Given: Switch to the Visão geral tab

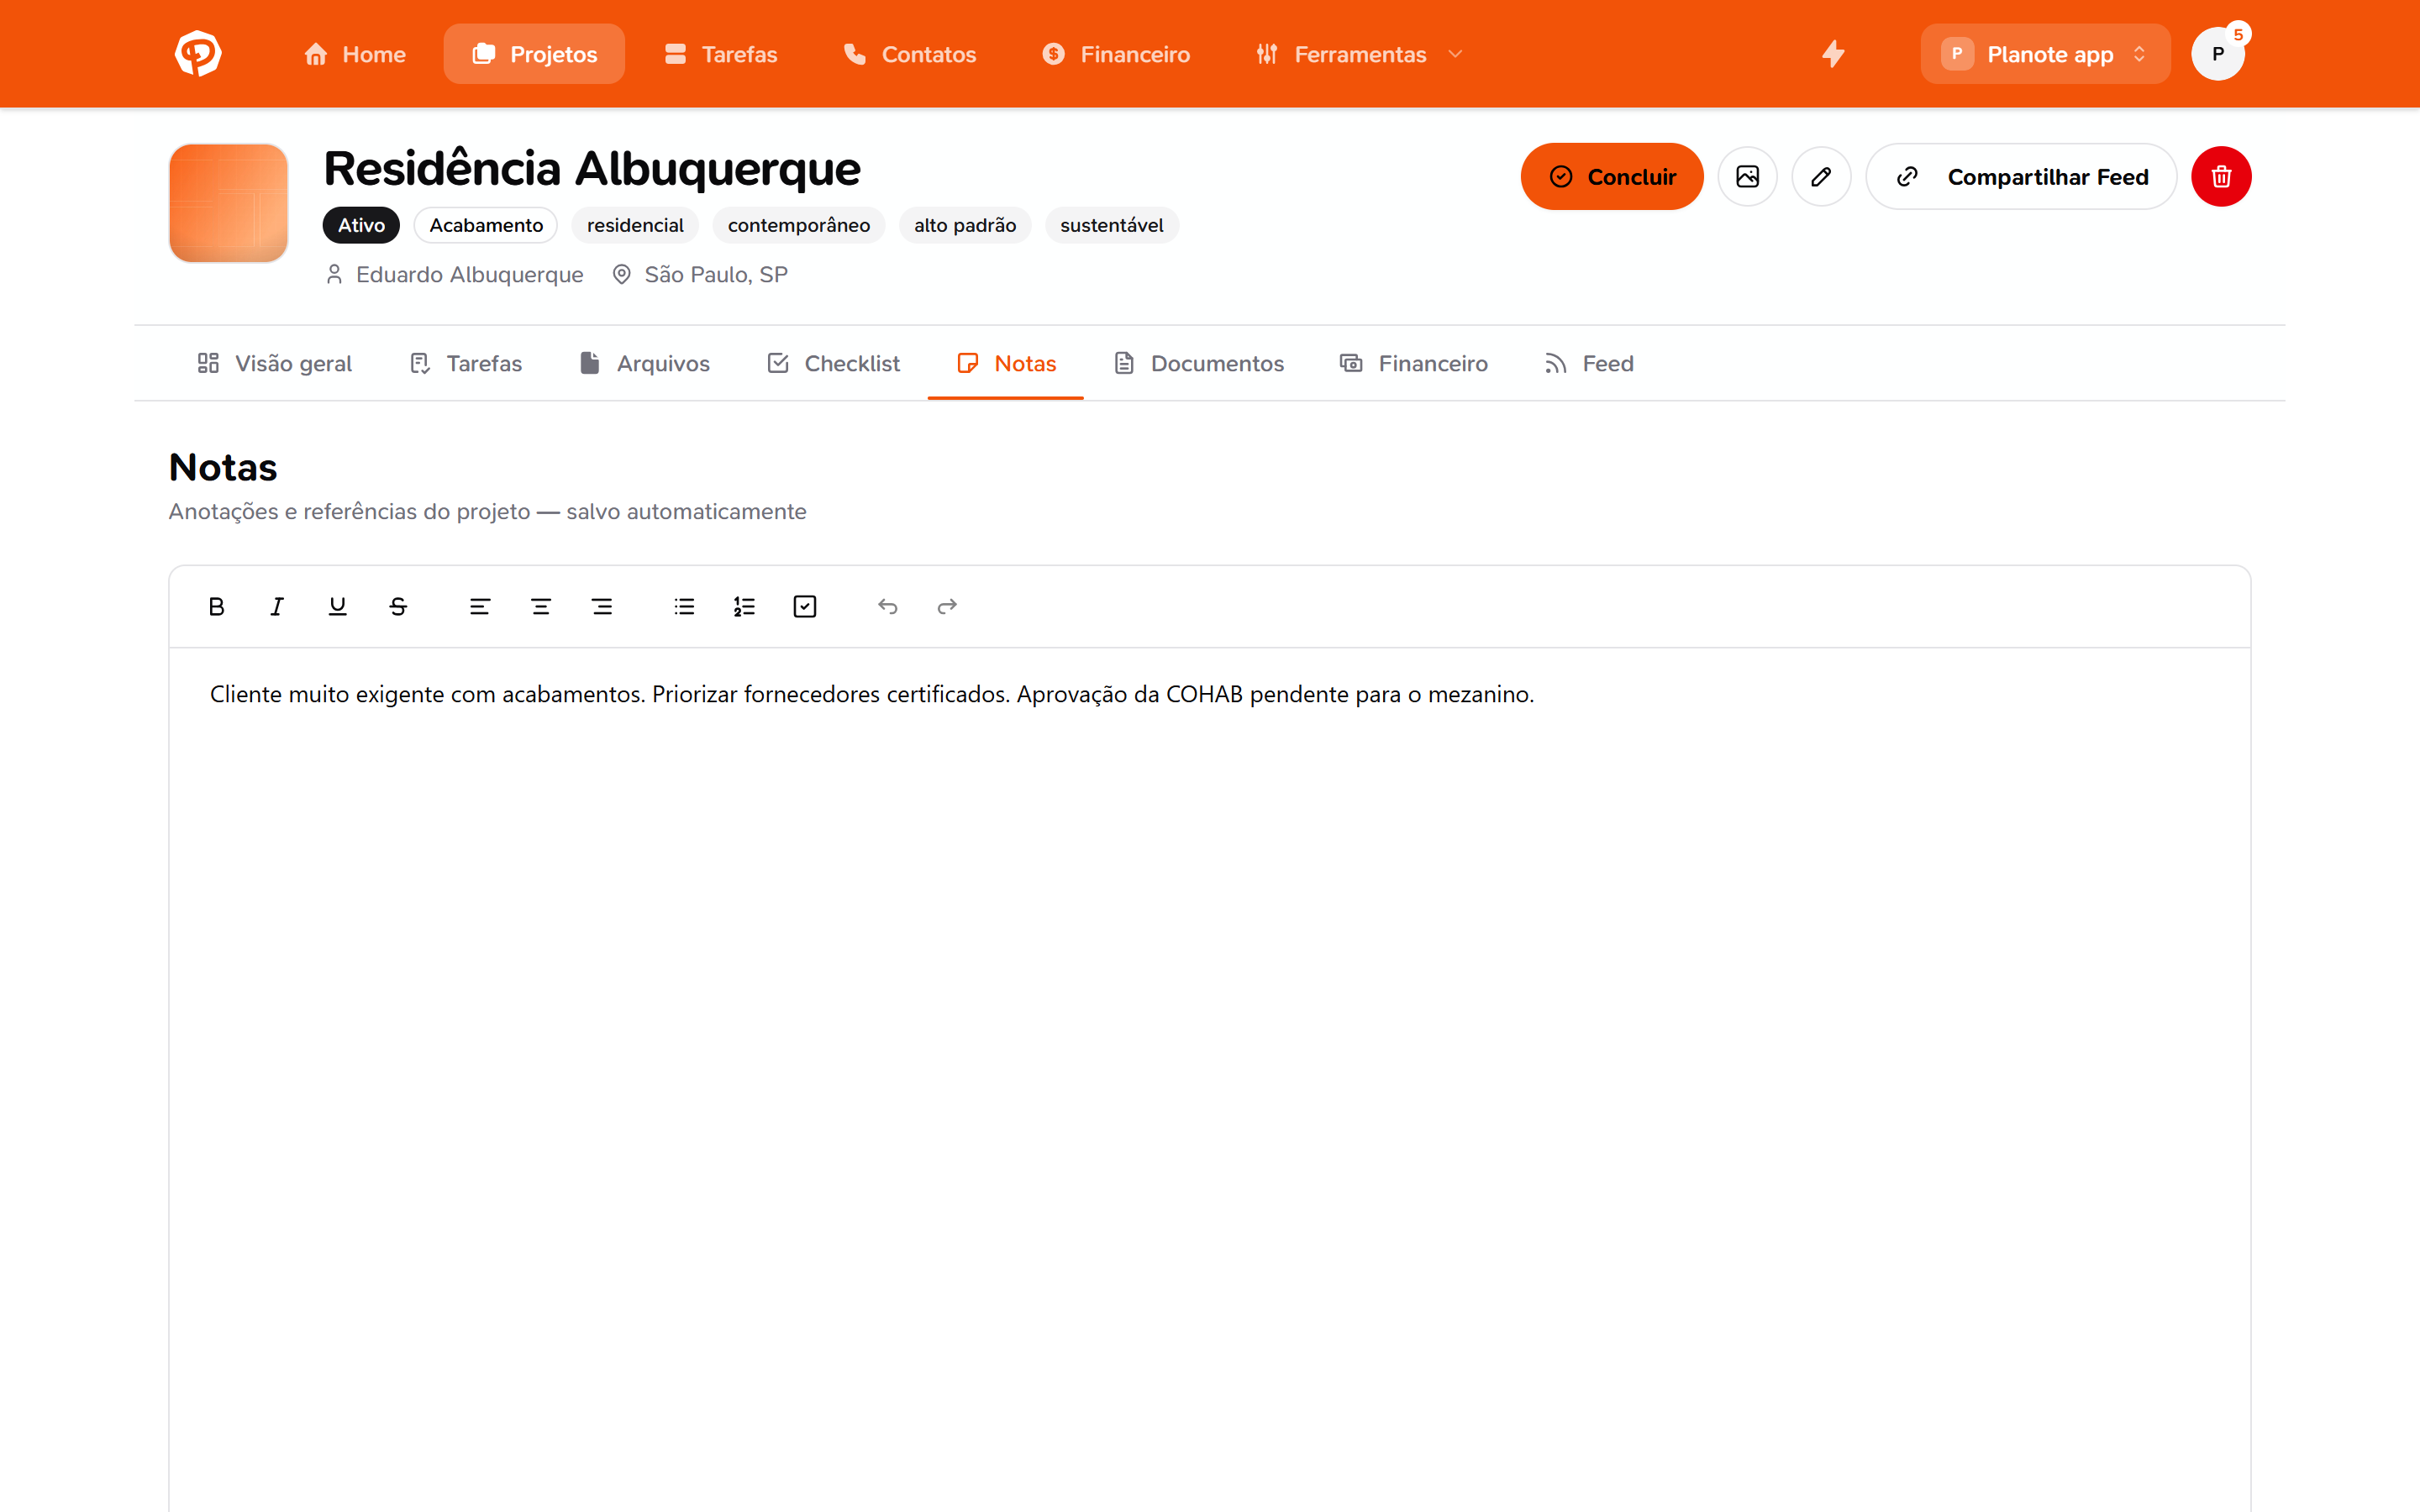Looking at the screenshot, I should point(274,363).
